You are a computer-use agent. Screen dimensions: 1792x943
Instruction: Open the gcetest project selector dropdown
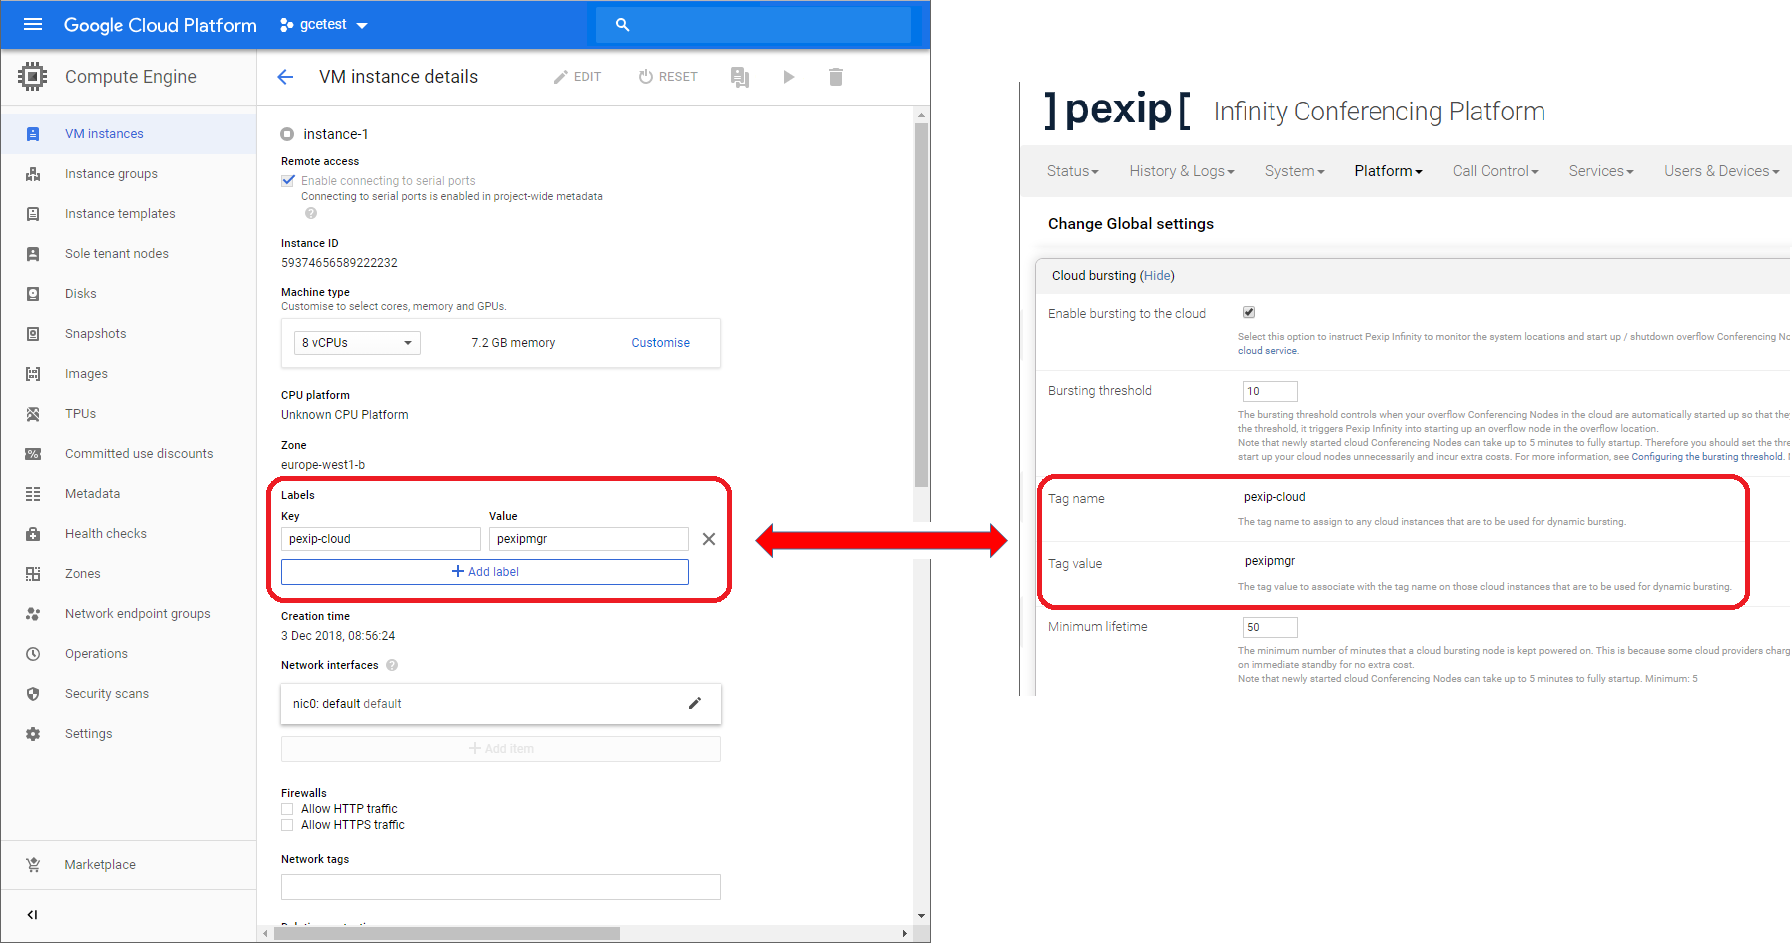click(325, 25)
